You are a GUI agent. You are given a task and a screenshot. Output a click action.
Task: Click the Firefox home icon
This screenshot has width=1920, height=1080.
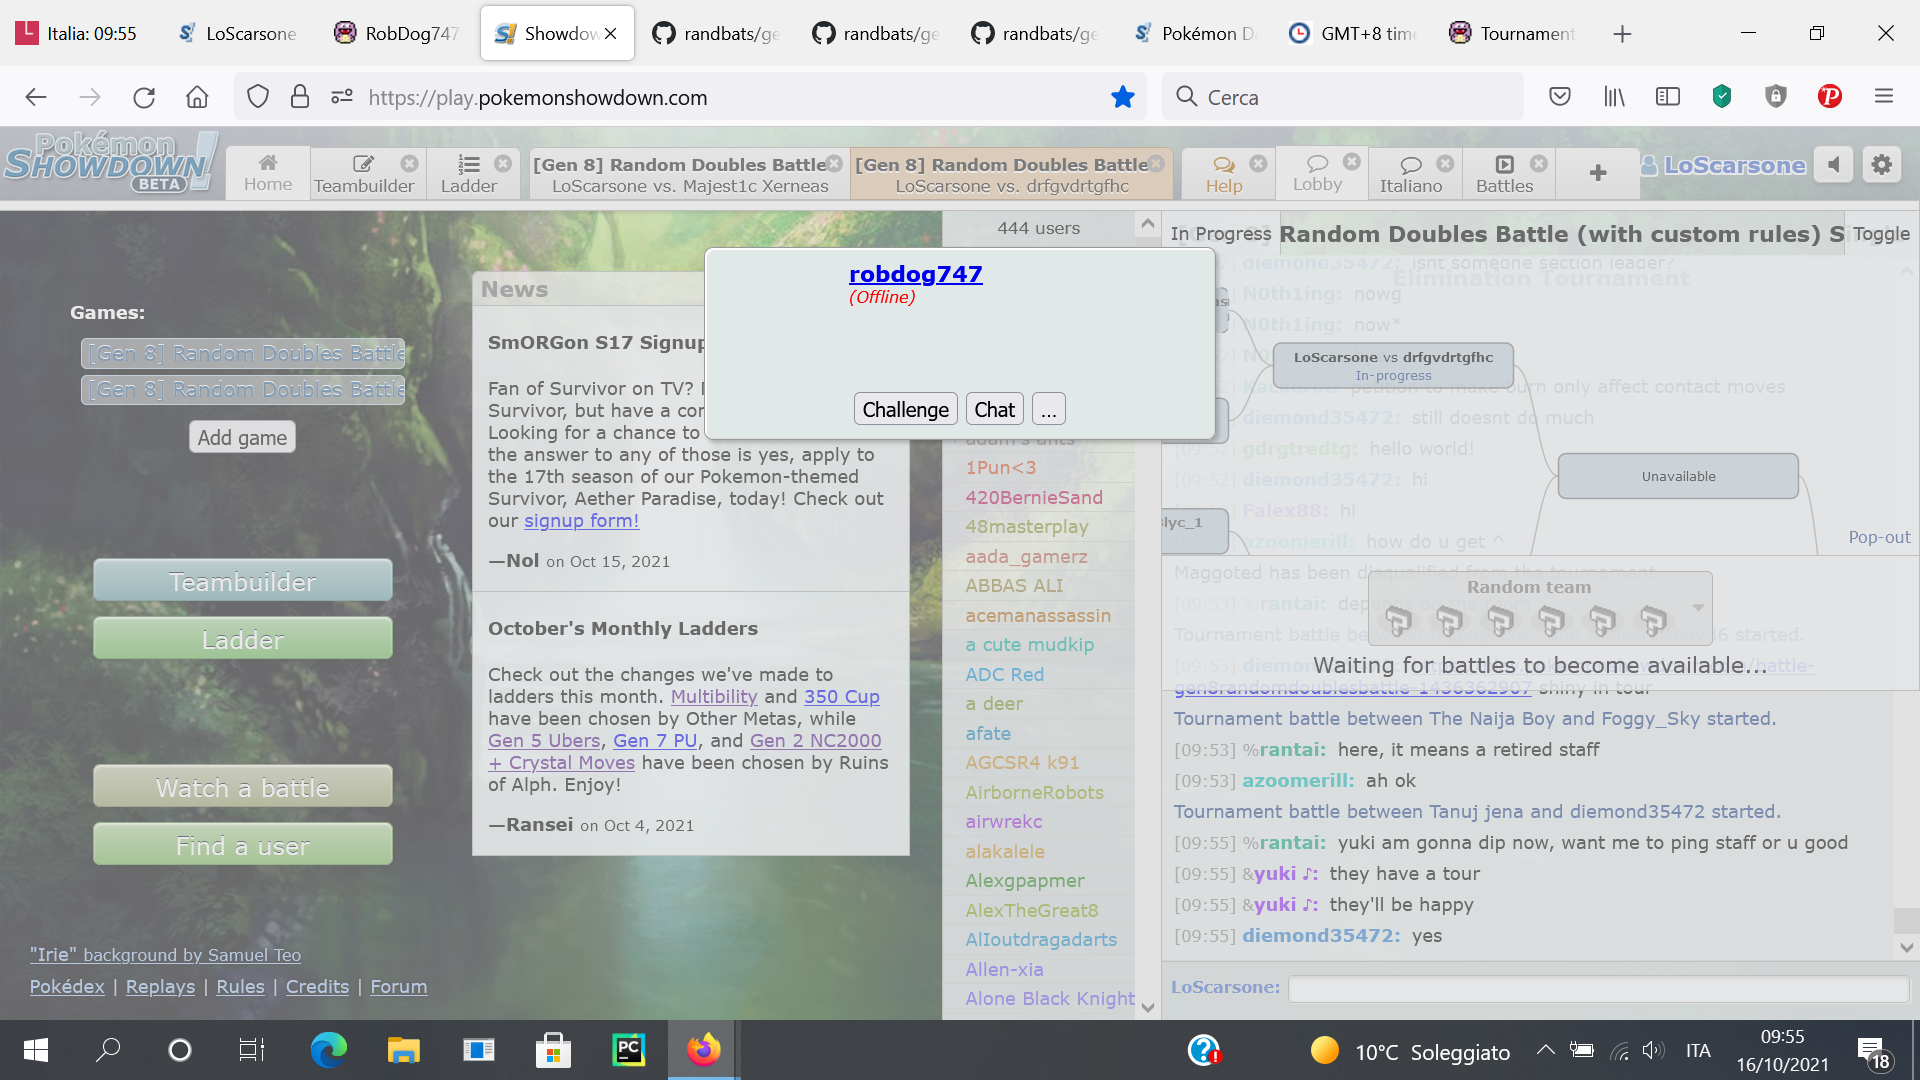pyautogui.click(x=197, y=97)
